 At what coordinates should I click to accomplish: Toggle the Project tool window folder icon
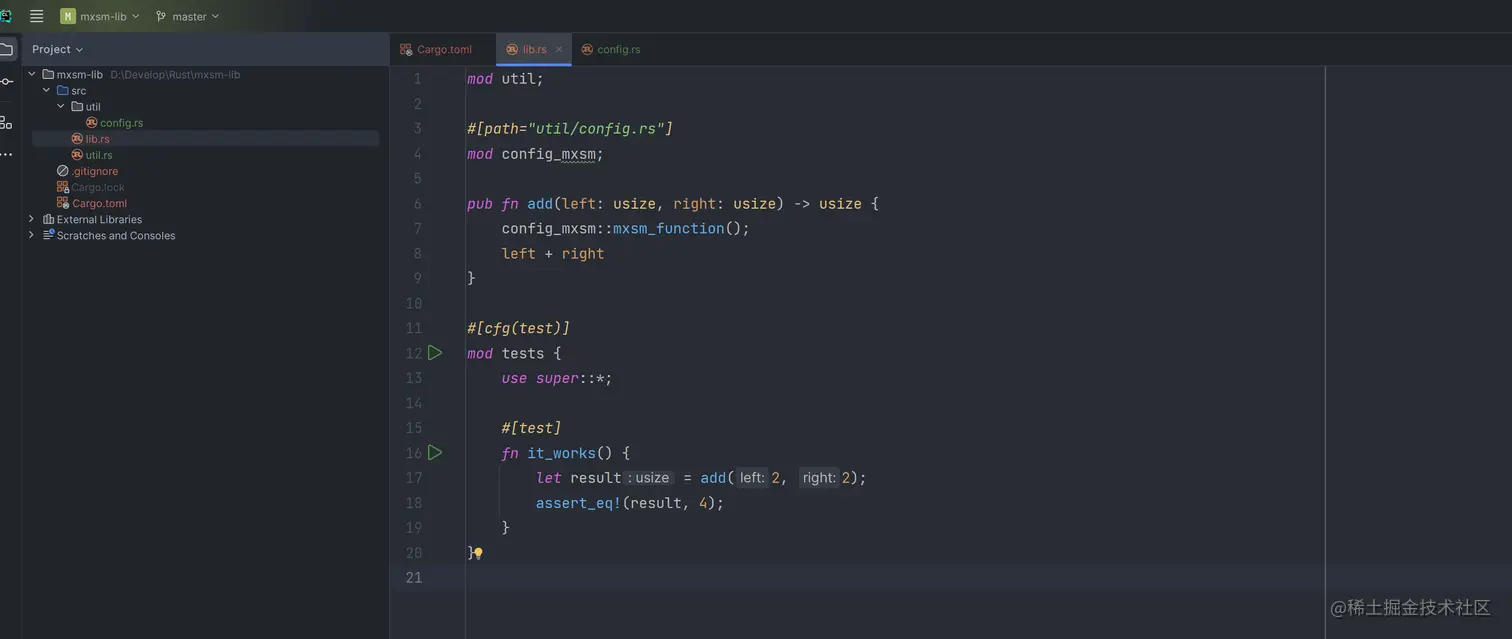tap(7, 49)
